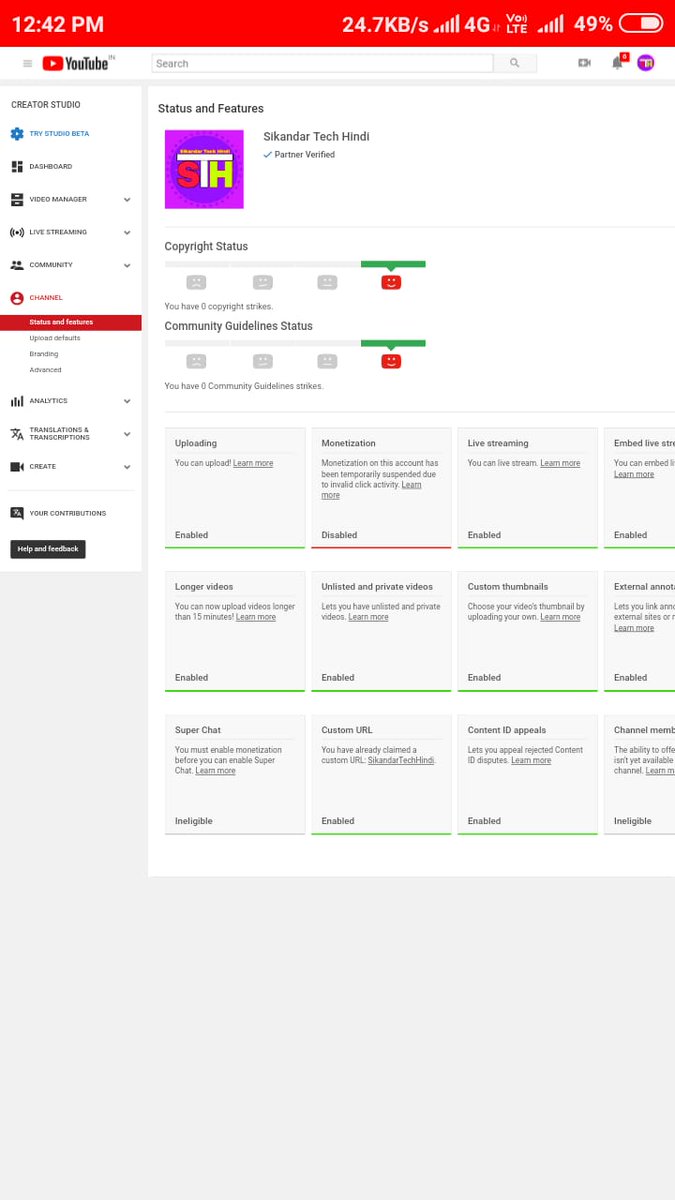The image size is (675, 1200).
Task: Click the YouTube logo
Action: coord(75,63)
